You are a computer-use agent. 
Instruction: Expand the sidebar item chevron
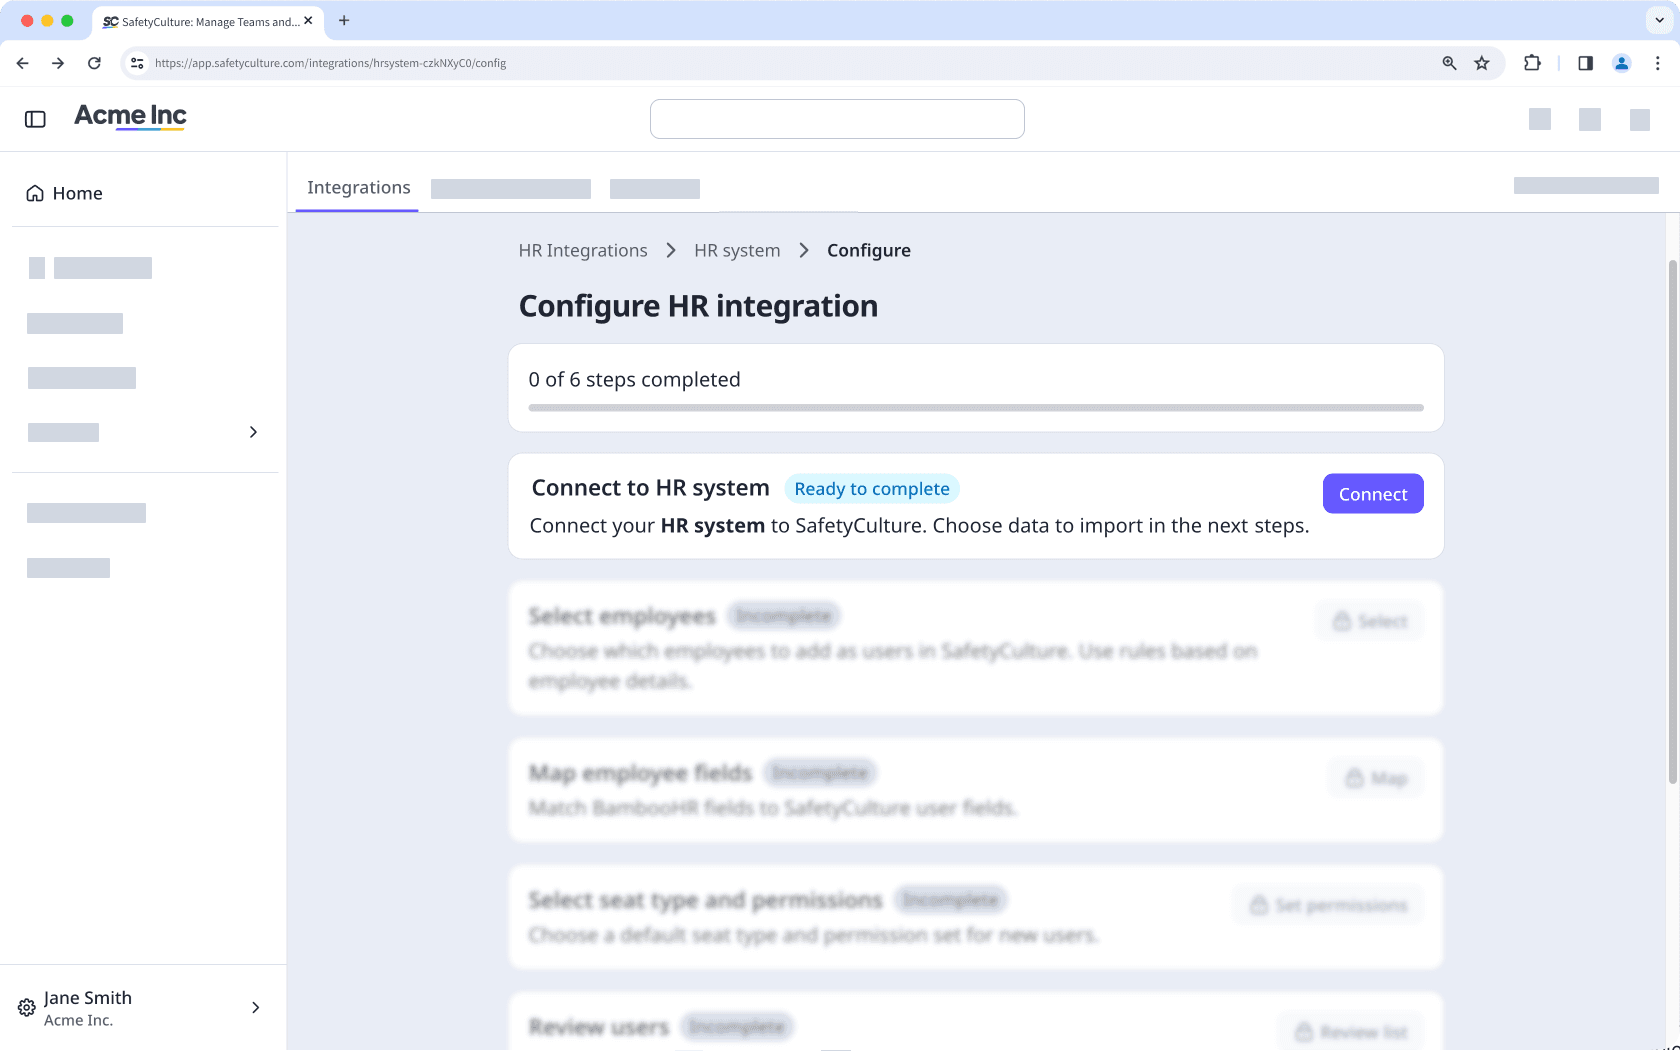253,432
